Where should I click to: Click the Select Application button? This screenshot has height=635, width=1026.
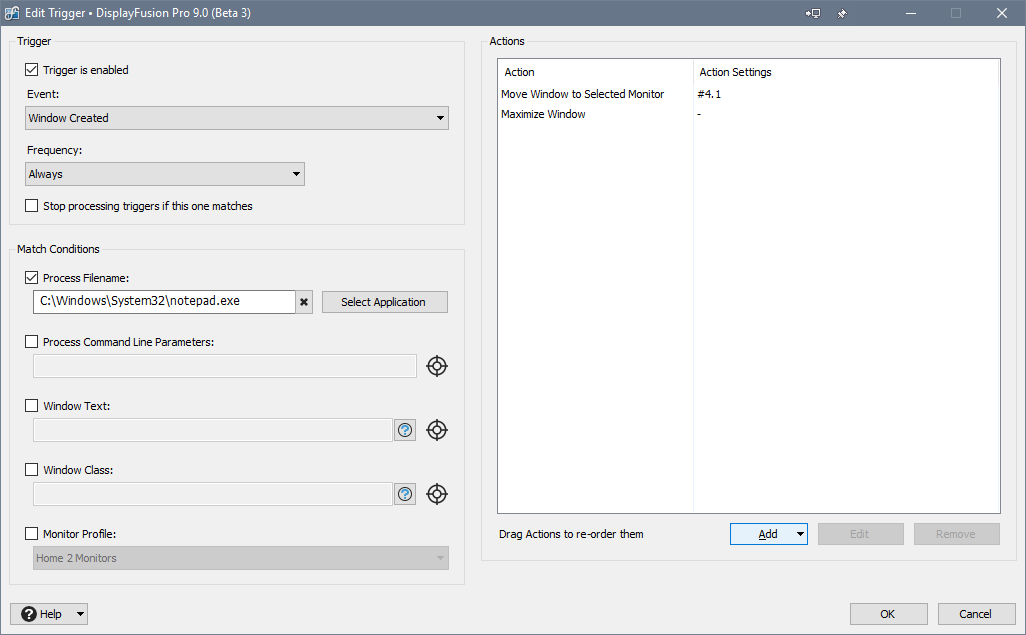[384, 302]
